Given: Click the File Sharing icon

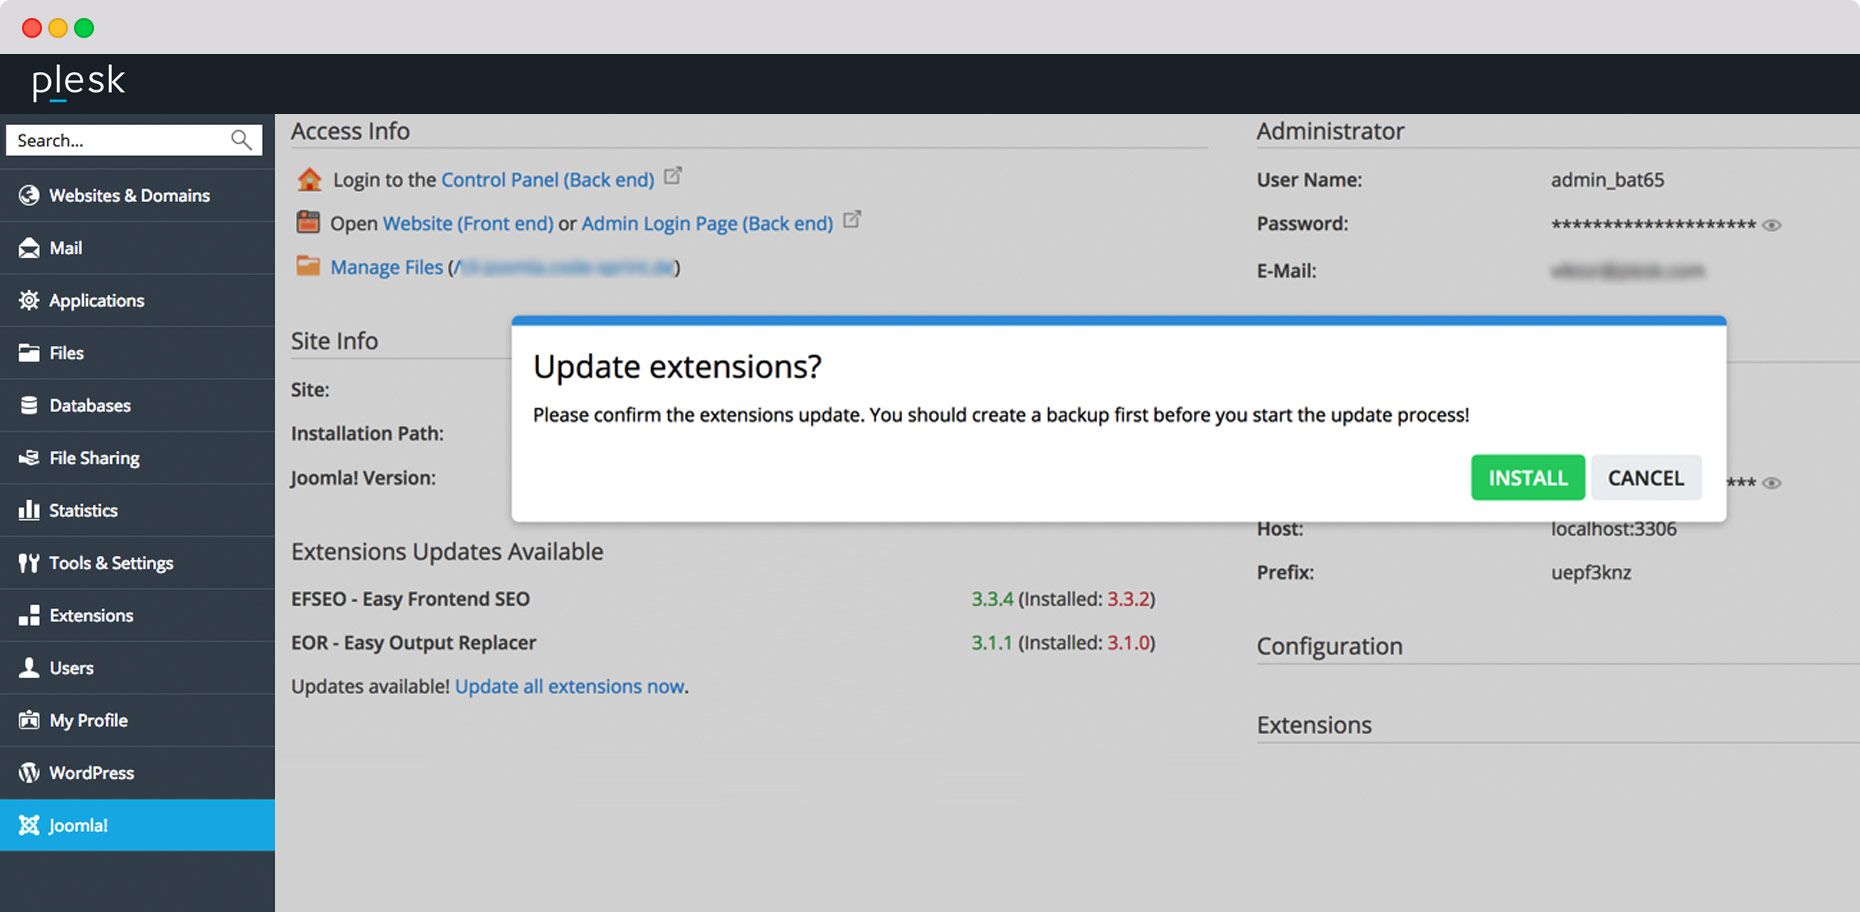Looking at the screenshot, I should tap(29, 458).
